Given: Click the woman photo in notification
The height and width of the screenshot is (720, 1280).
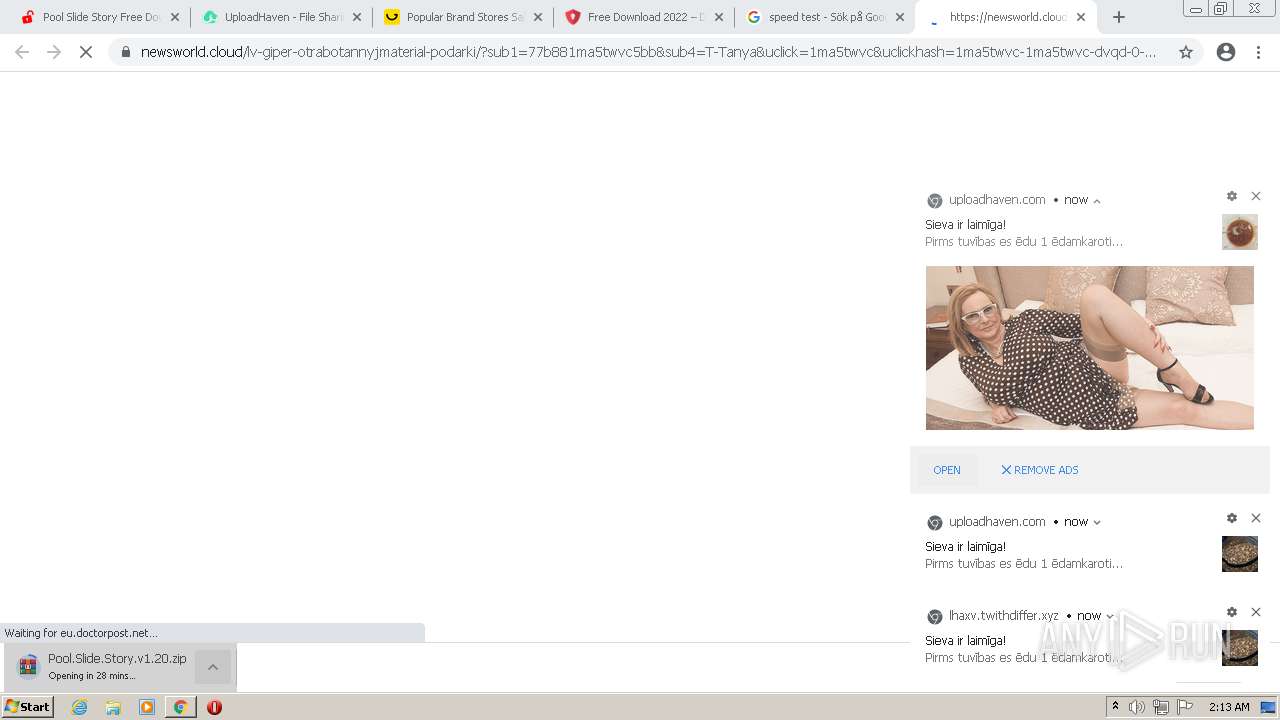Looking at the screenshot, I should click(x=1089, y=348).
